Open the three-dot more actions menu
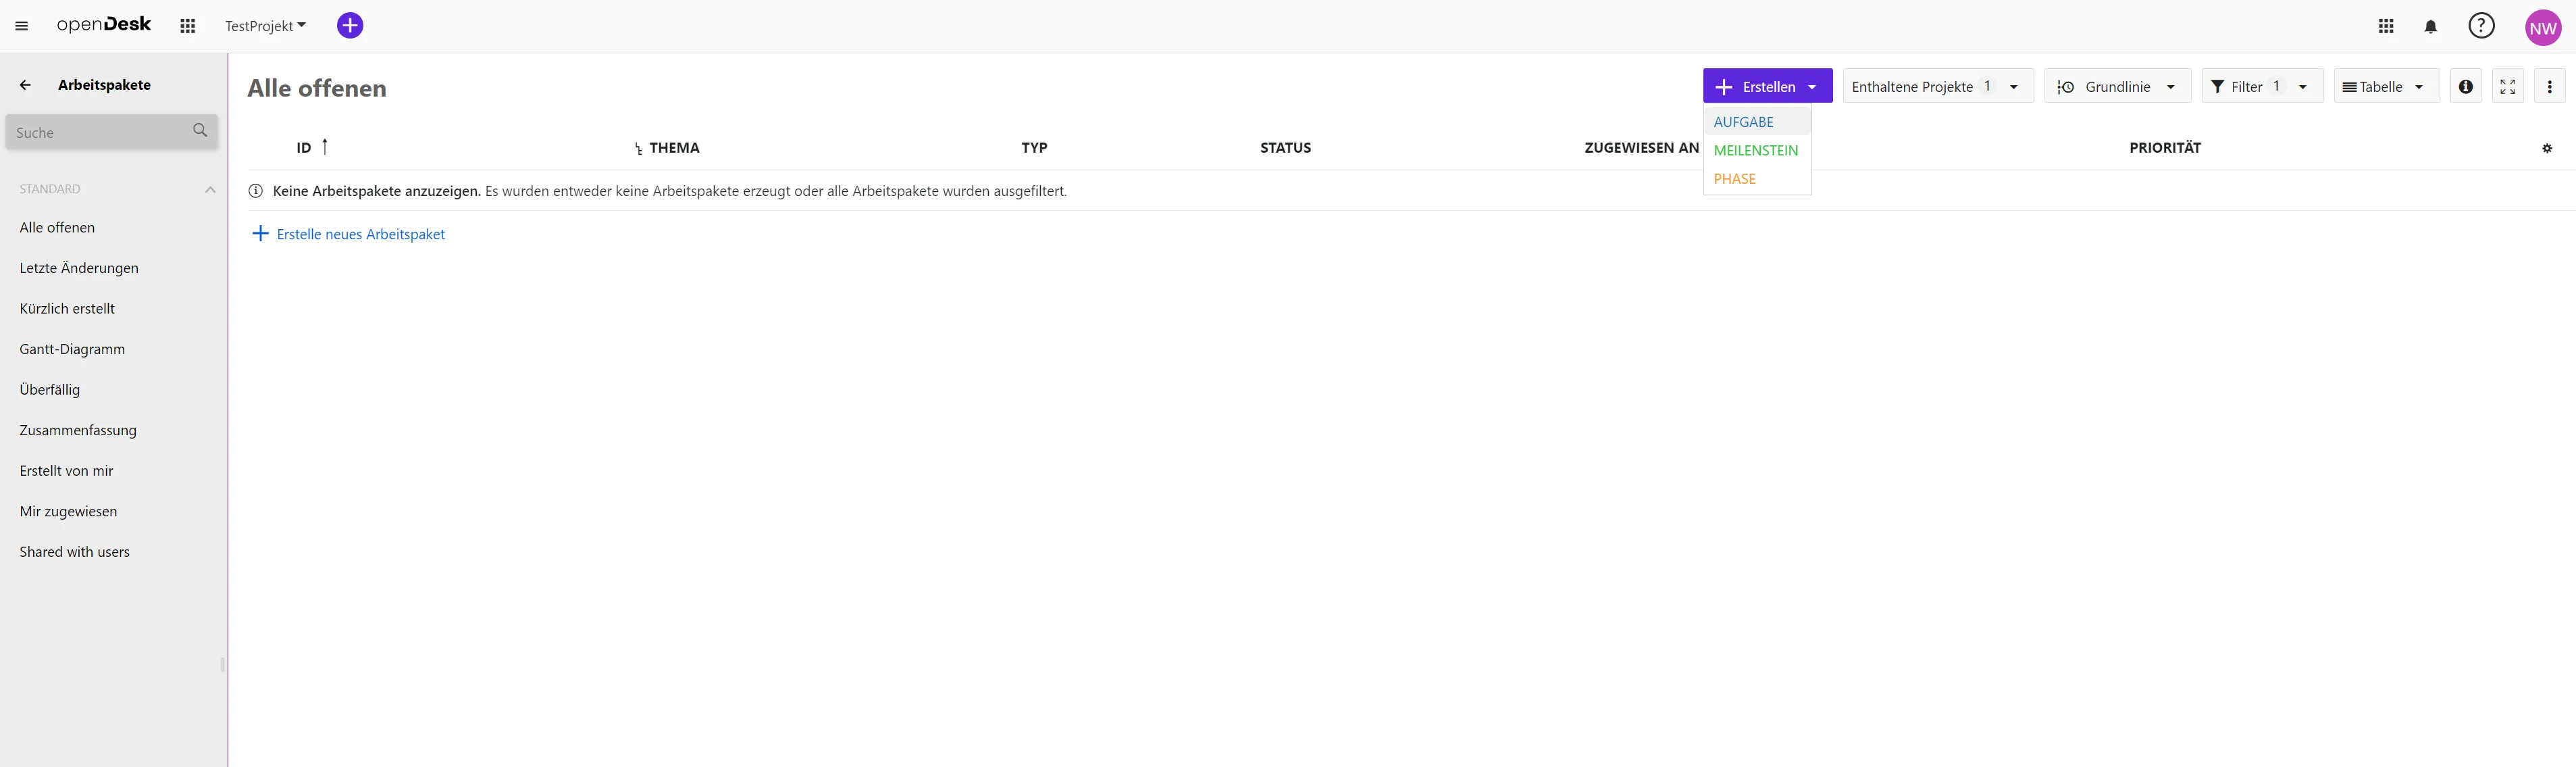The width and height of the screenshot is (2576, 767). pyautogui.click(x=2549, y=87)
